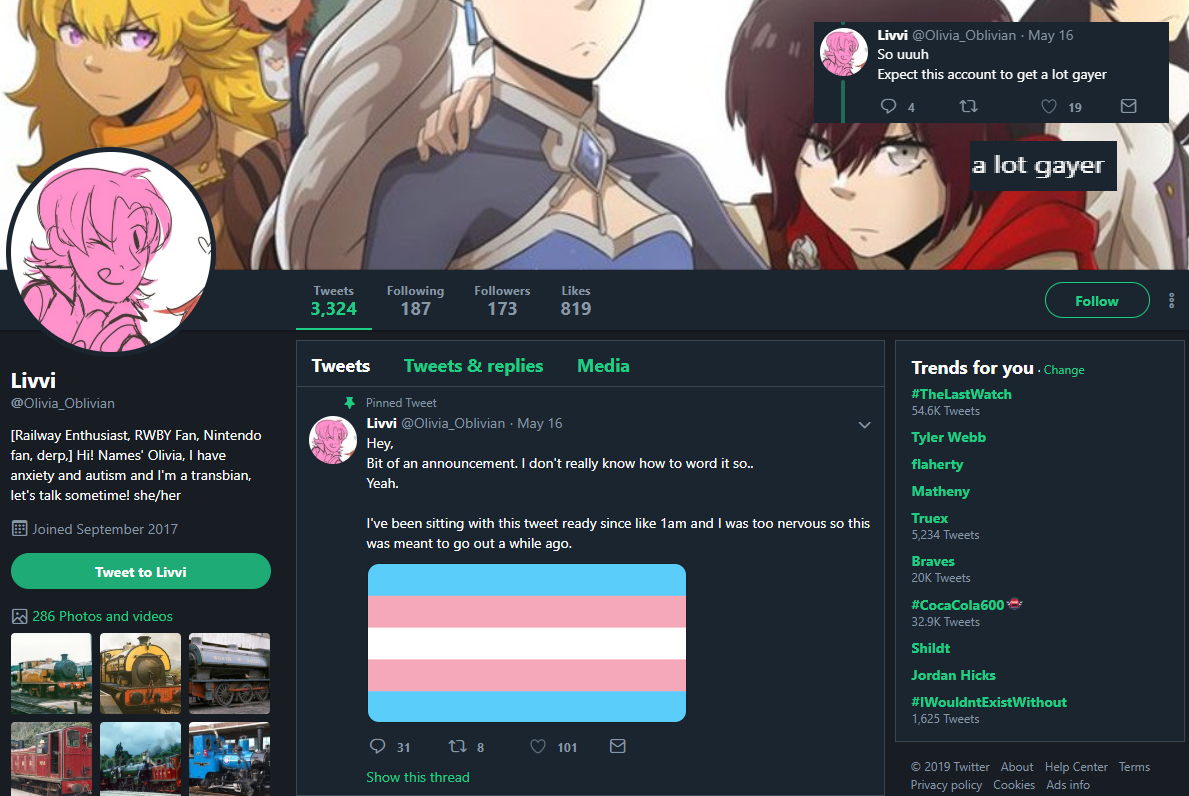Like the header tweet with 19 likes
Screen dimensions: 1189x796
1049,107
